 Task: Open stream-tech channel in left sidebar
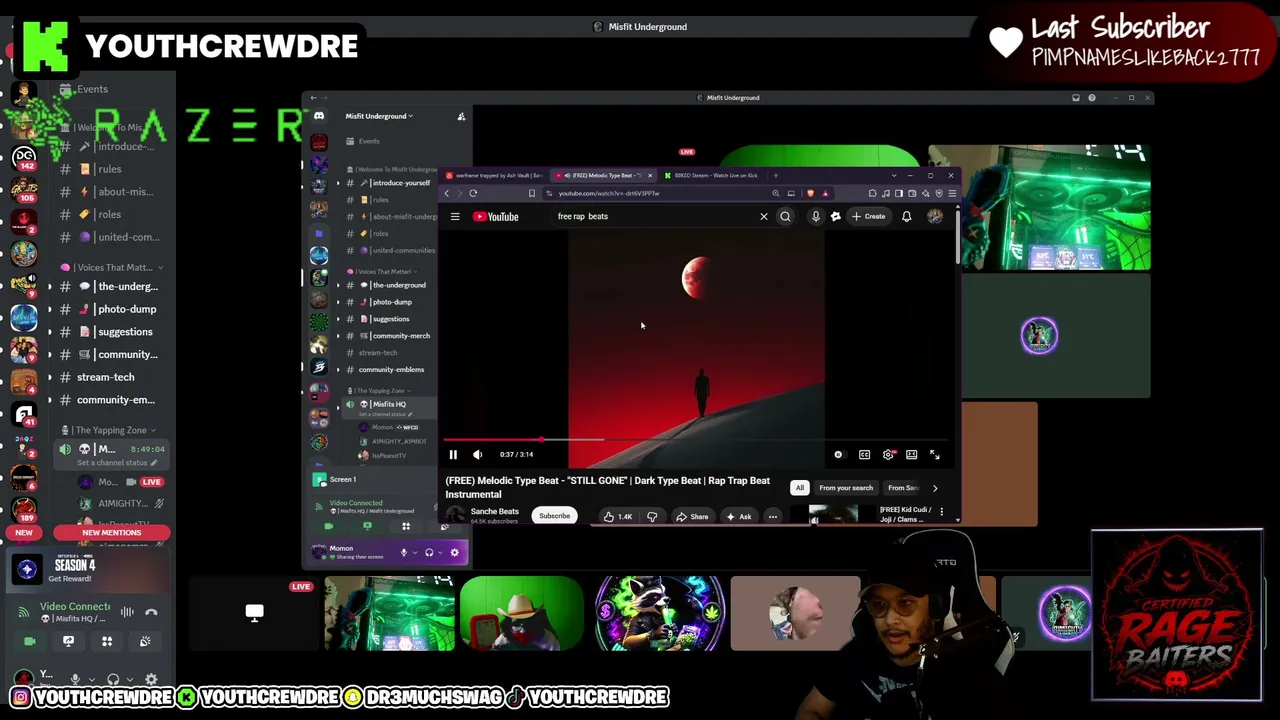point(105,377)
